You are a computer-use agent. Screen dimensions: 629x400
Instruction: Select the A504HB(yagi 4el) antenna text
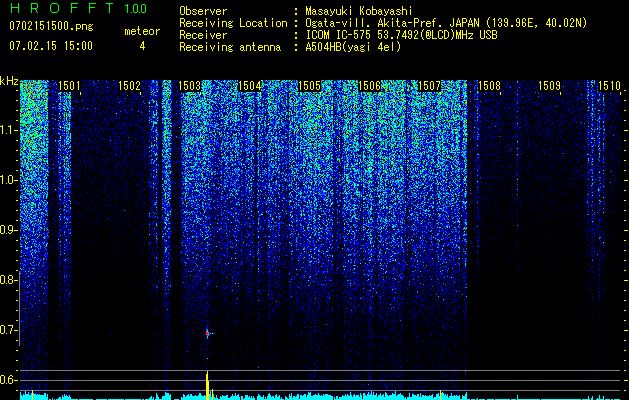click(x=353, y=47)
